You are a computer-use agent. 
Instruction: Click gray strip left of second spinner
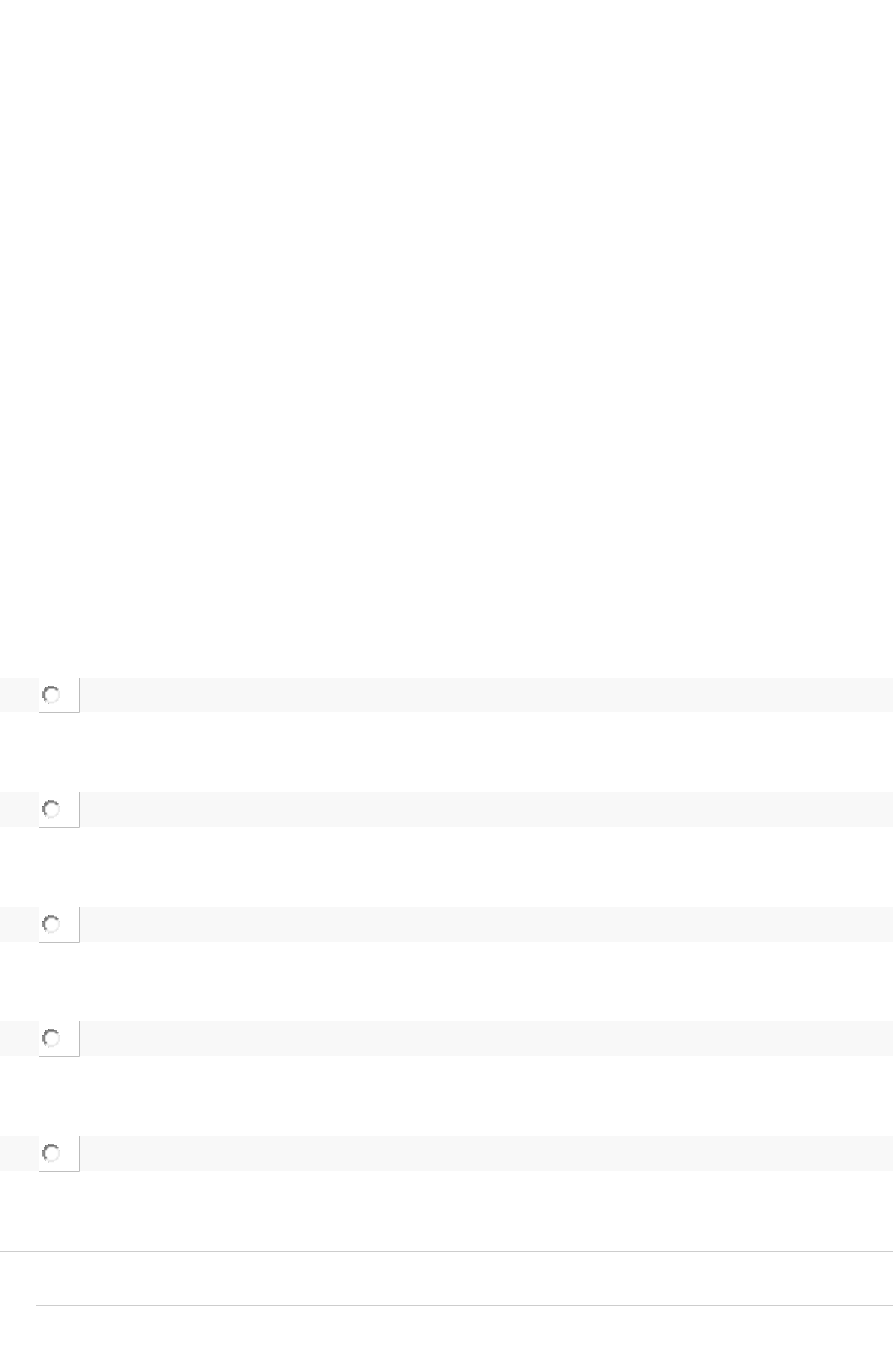(18, 810)
